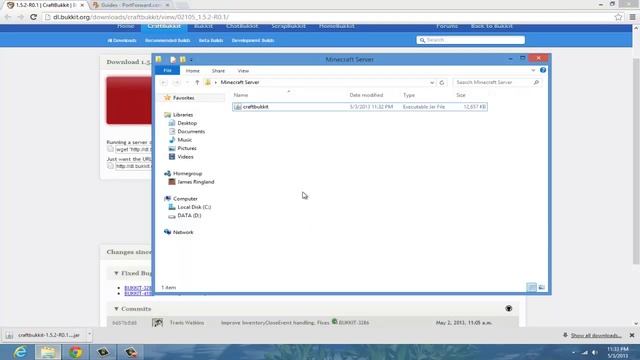Switch Explorer to details view
This screenshot has height=360, width=640.
pyautogui.click(x=531, y=287)
